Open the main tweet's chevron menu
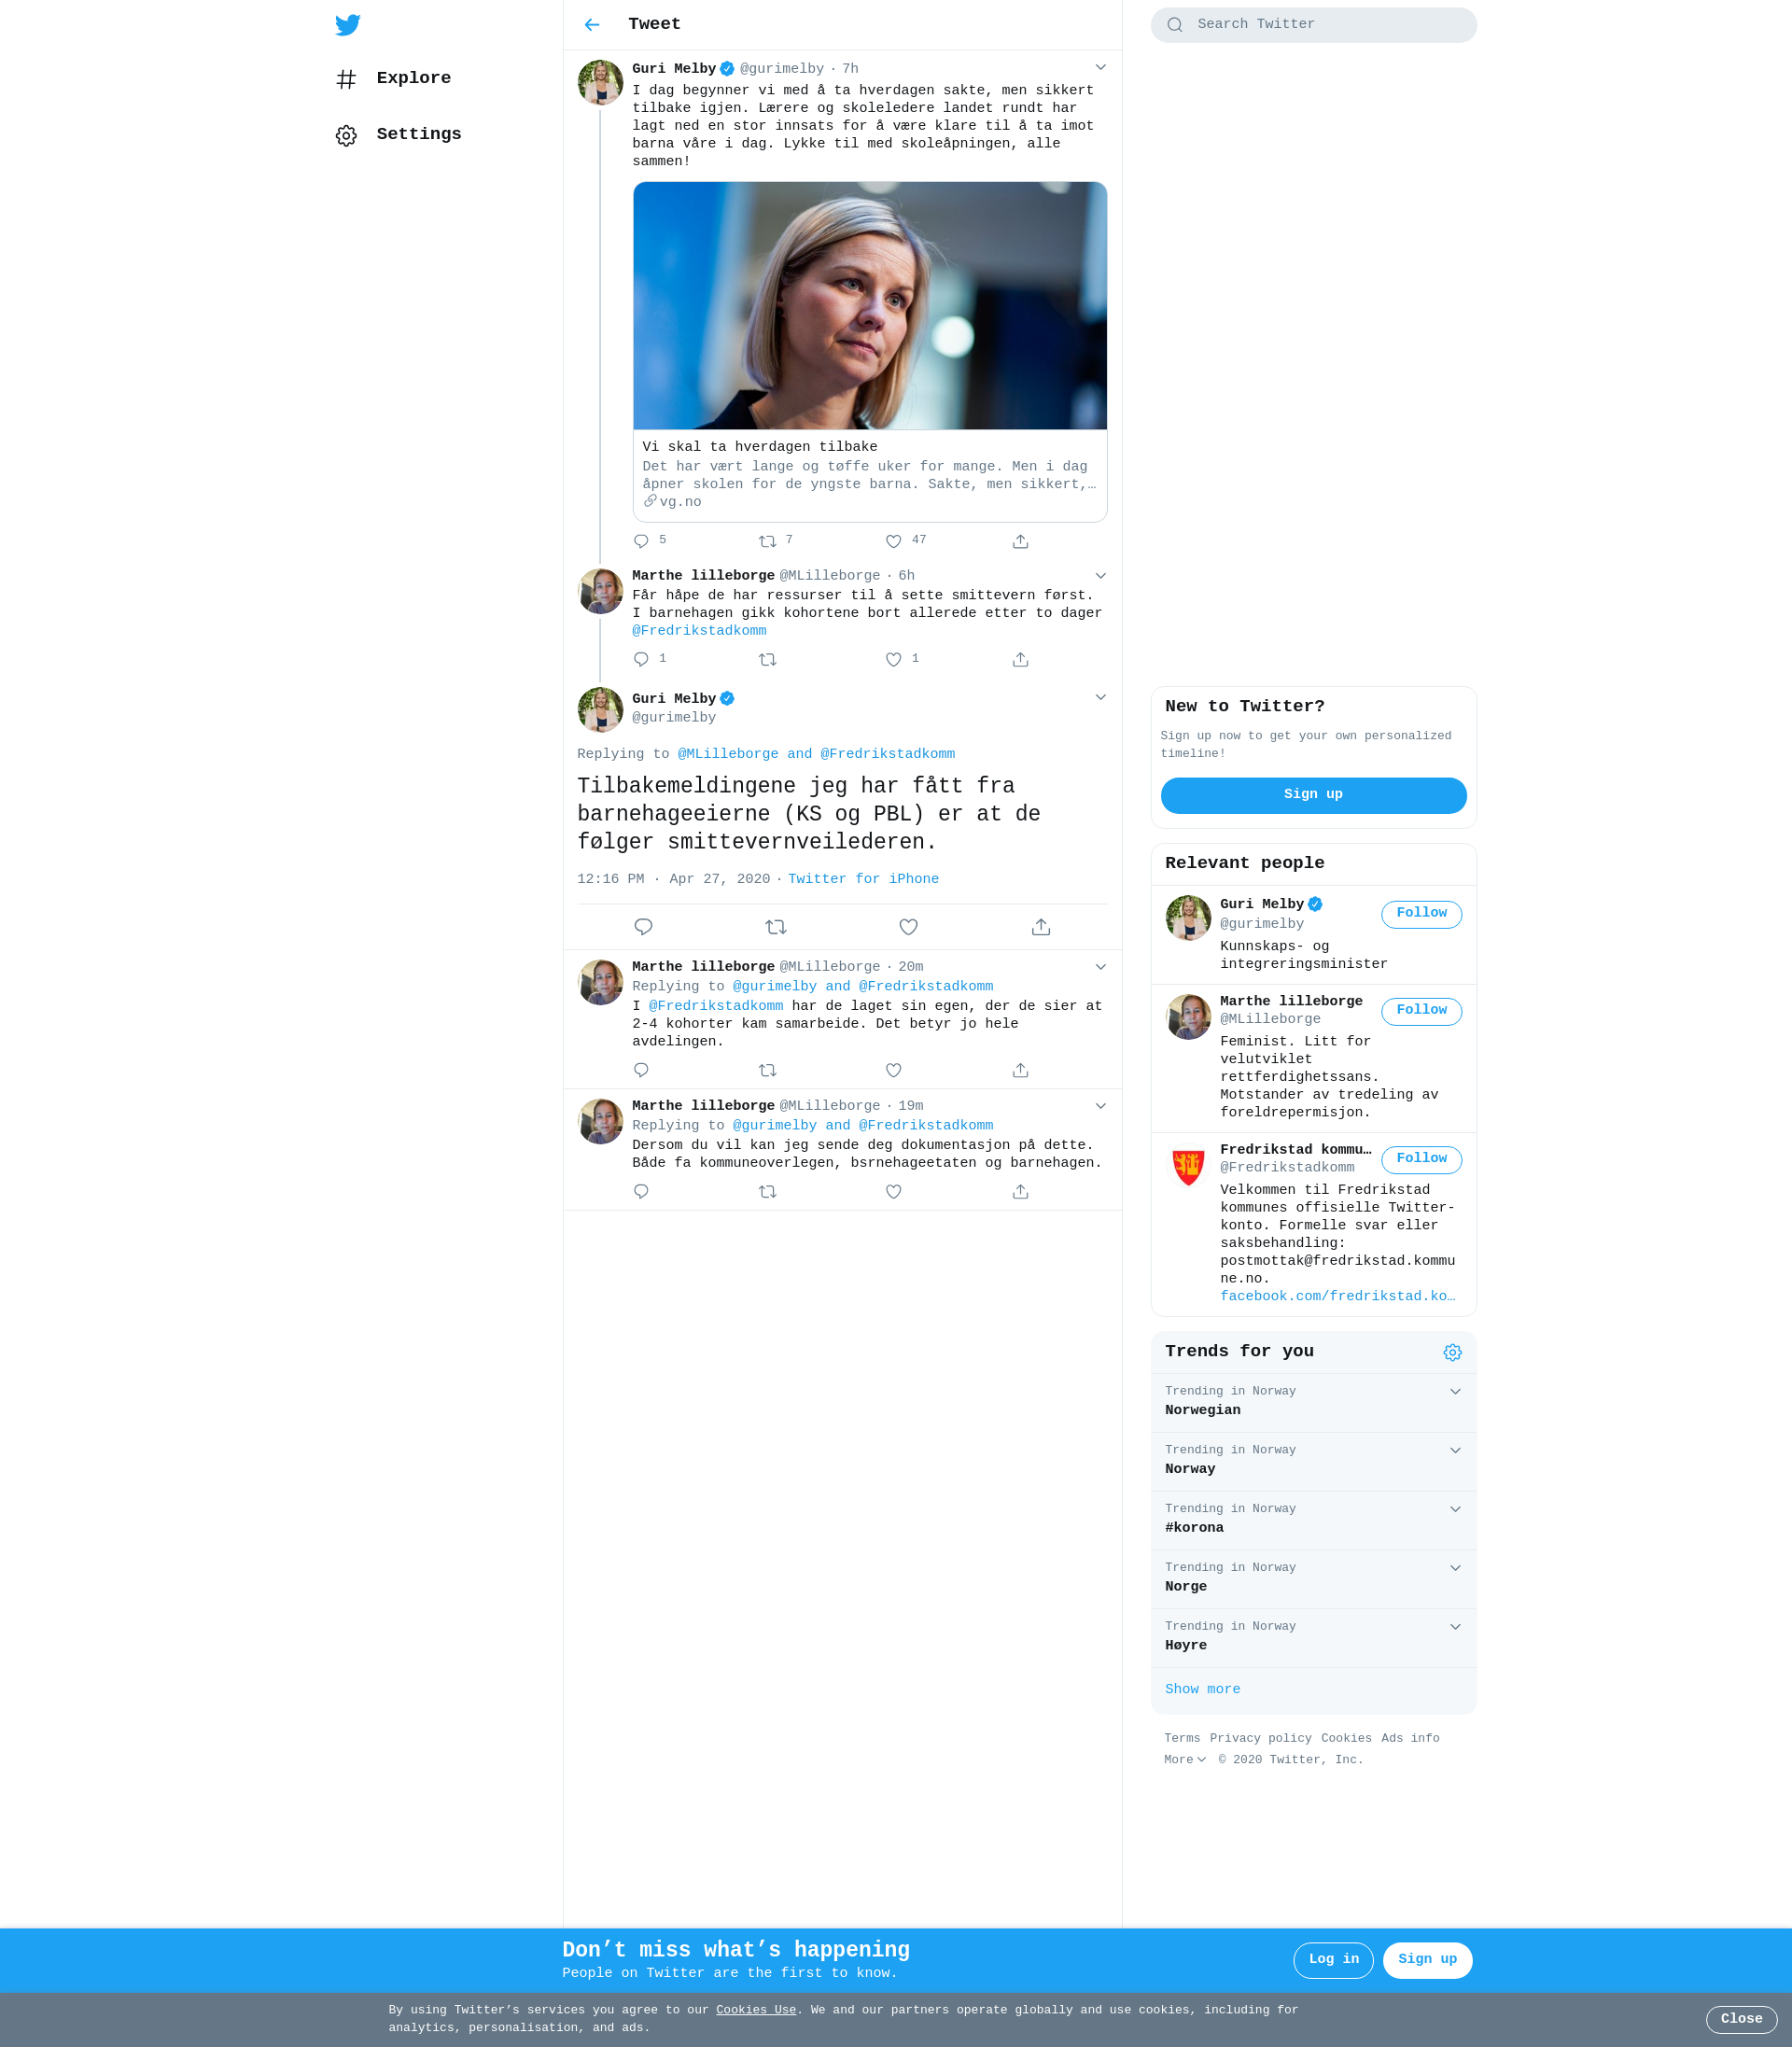1792x2047 pixels. click(x=1100, y=697)
